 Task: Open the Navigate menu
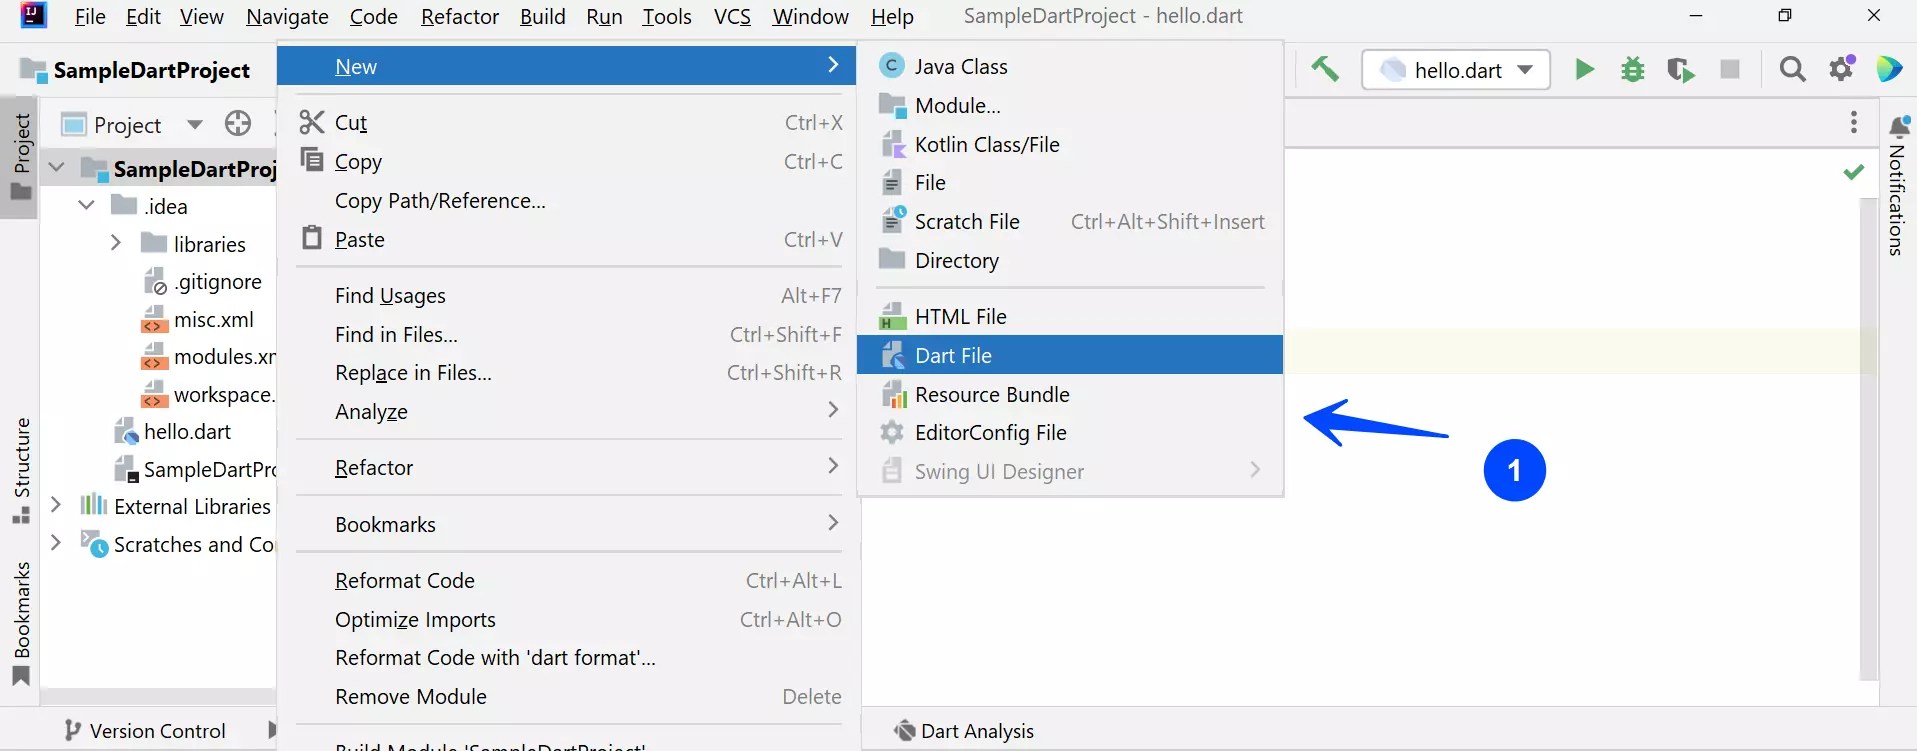coord(287,16)
